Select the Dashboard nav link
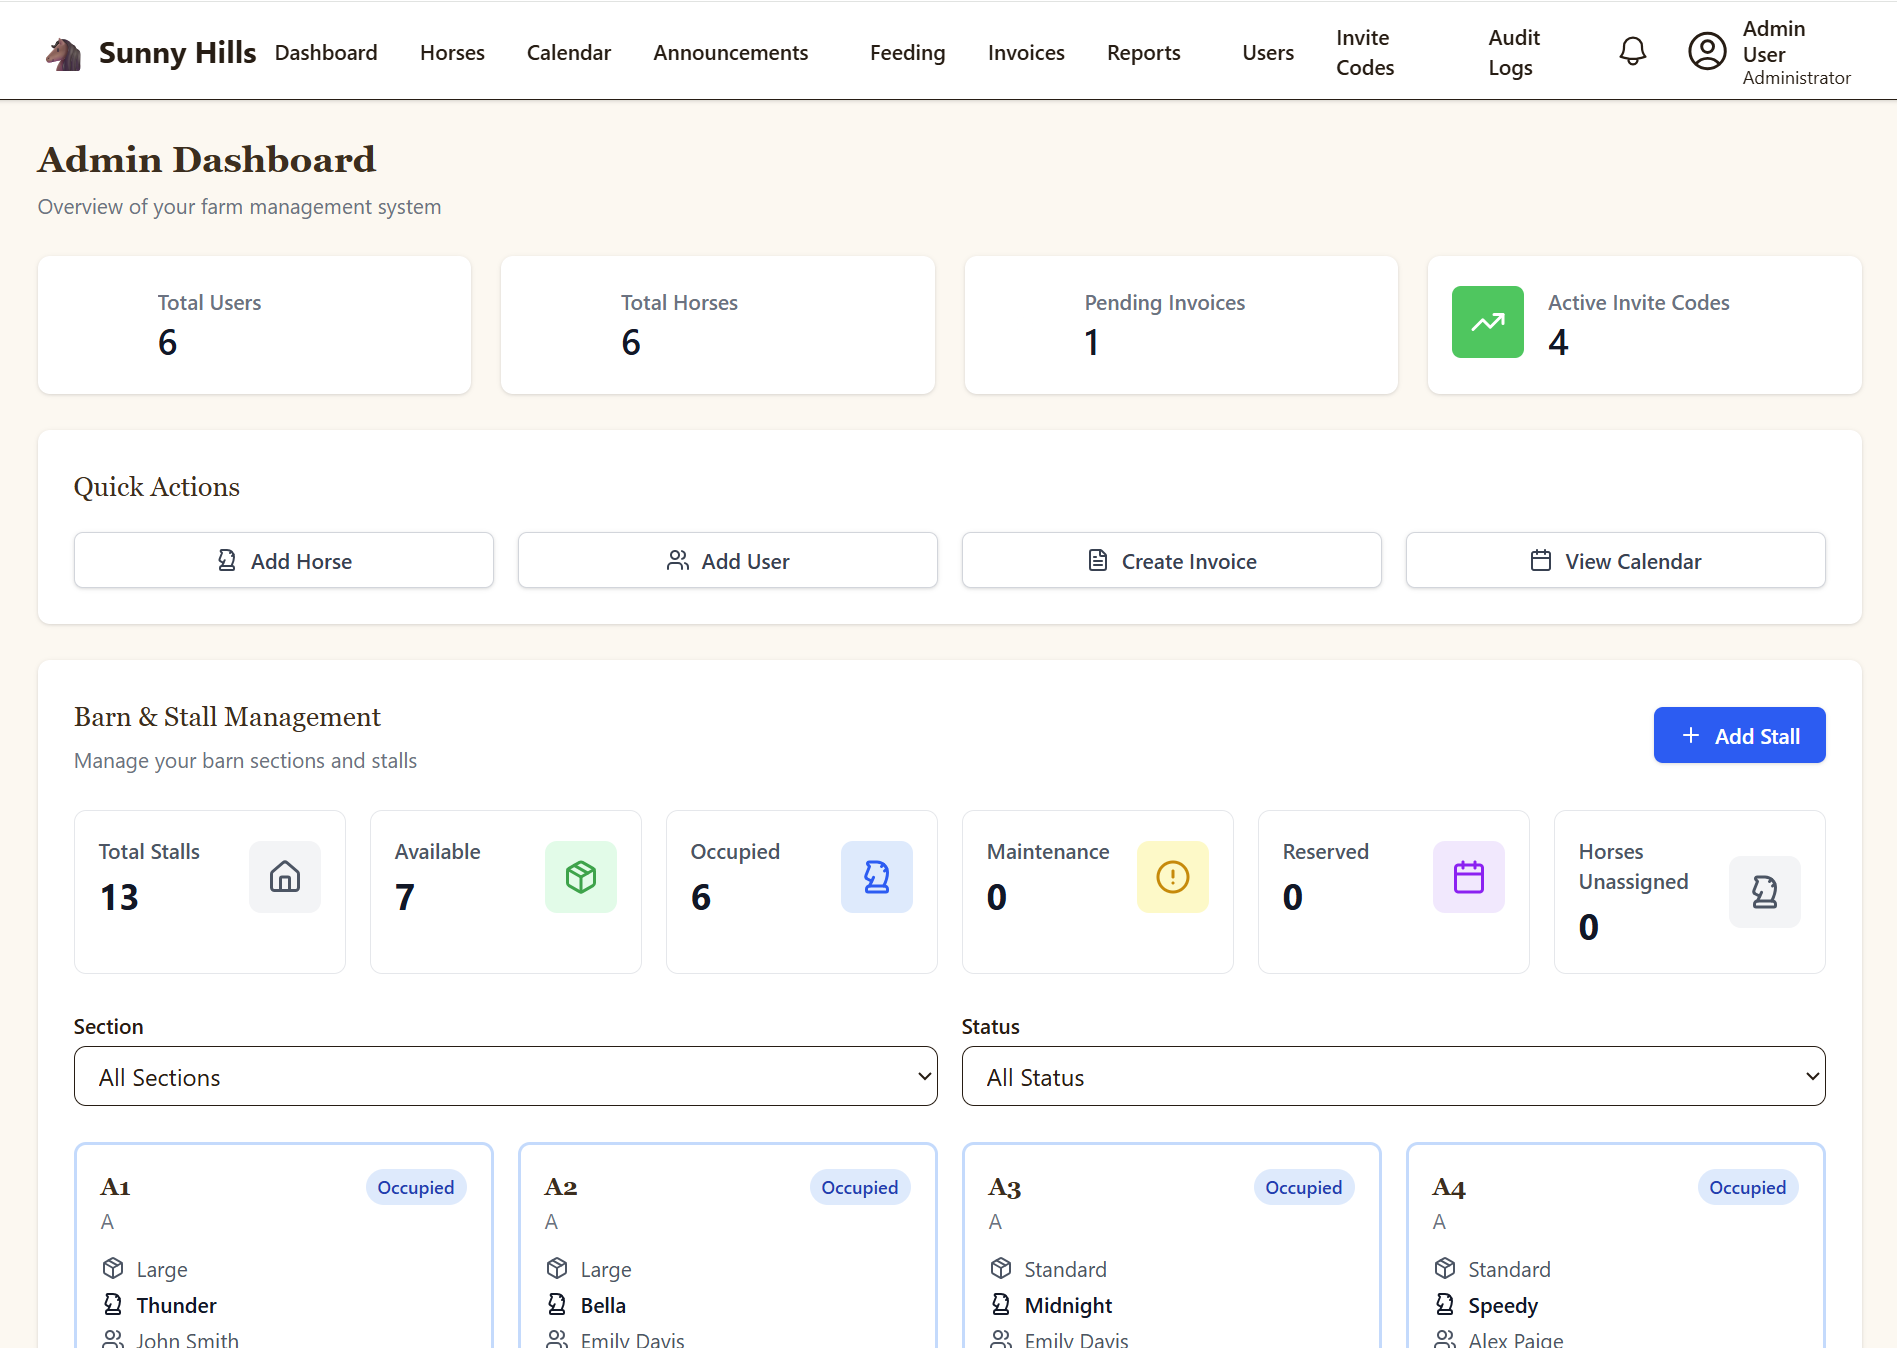The image size is (1897, 1348). (326, 53)
